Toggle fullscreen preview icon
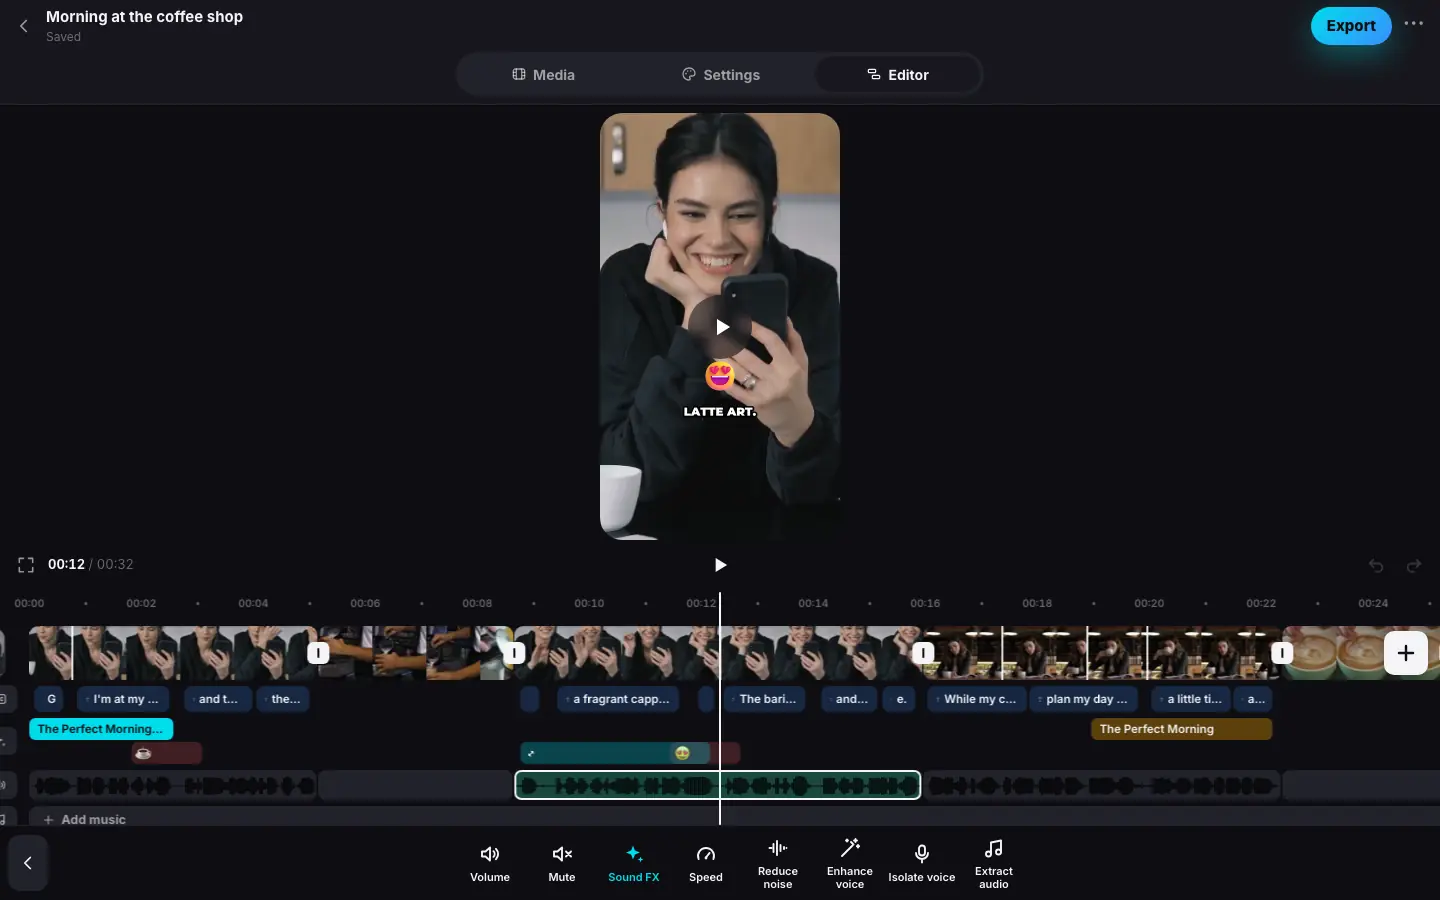Viewport: 1440px width, 900px height. click(x=26, y=565)
